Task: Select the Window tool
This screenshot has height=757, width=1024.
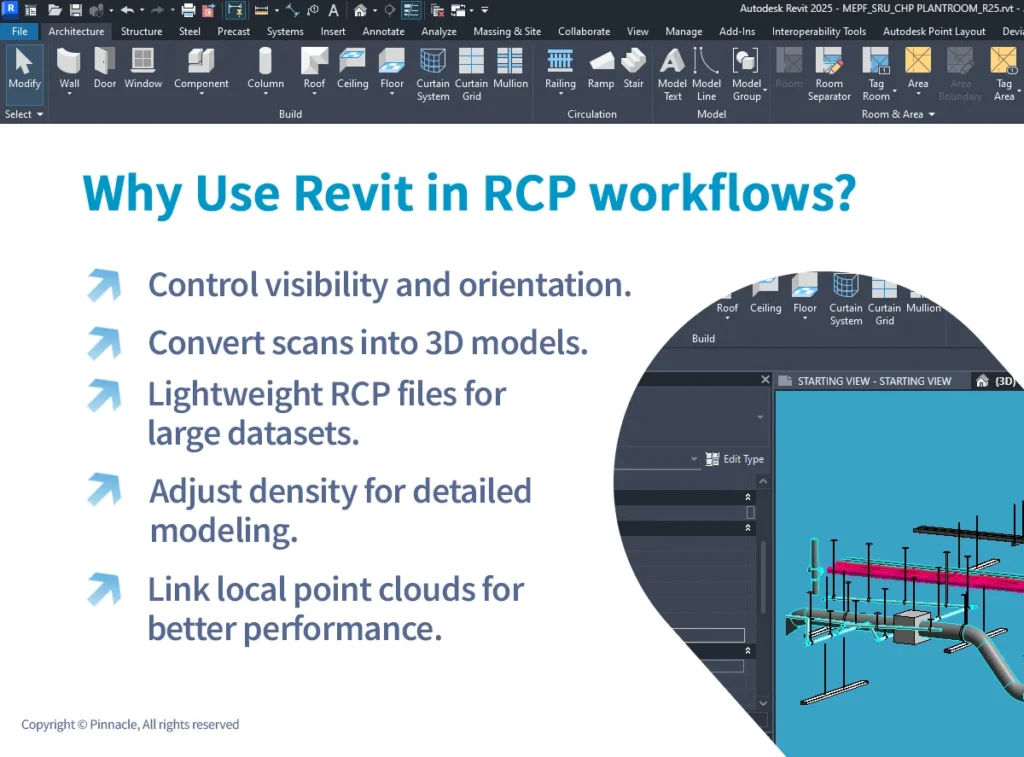Action: (x=143, y=70)
